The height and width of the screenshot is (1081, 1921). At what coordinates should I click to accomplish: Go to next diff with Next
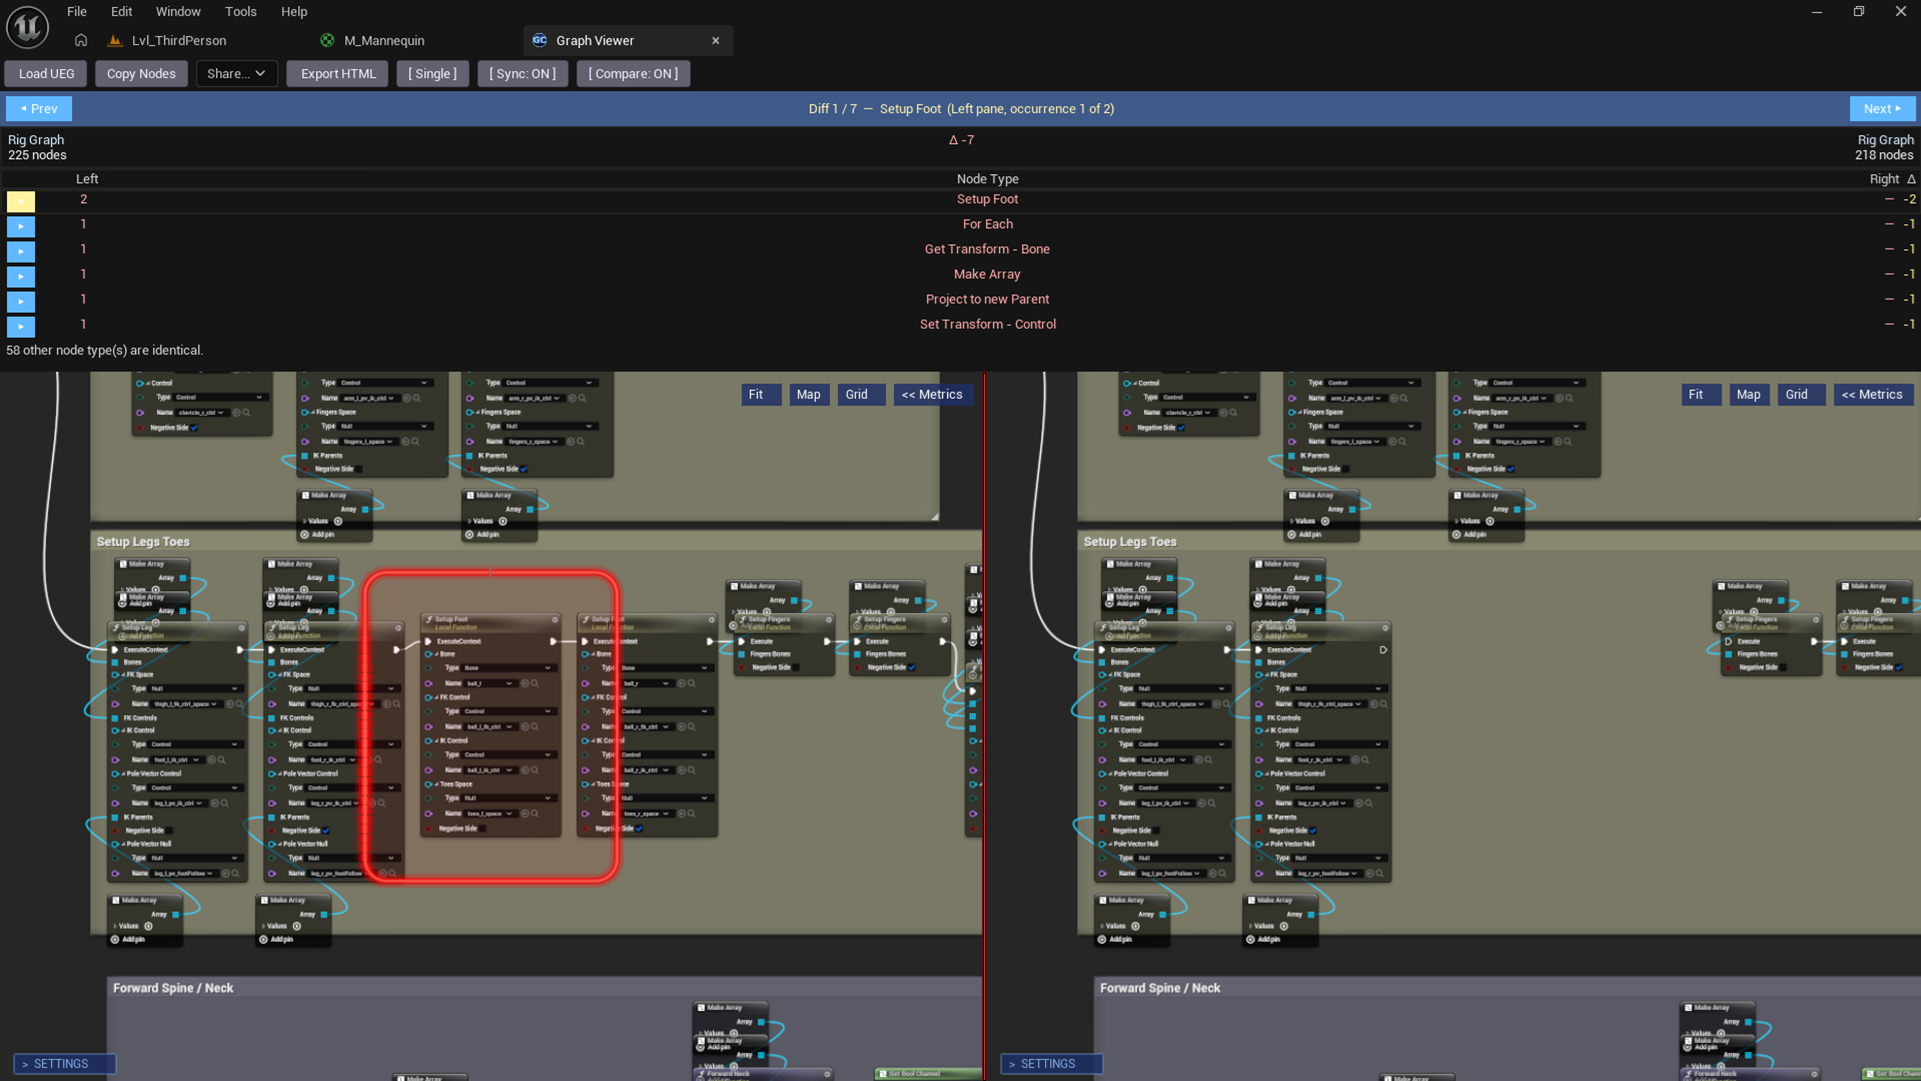tap(1882, 109)
